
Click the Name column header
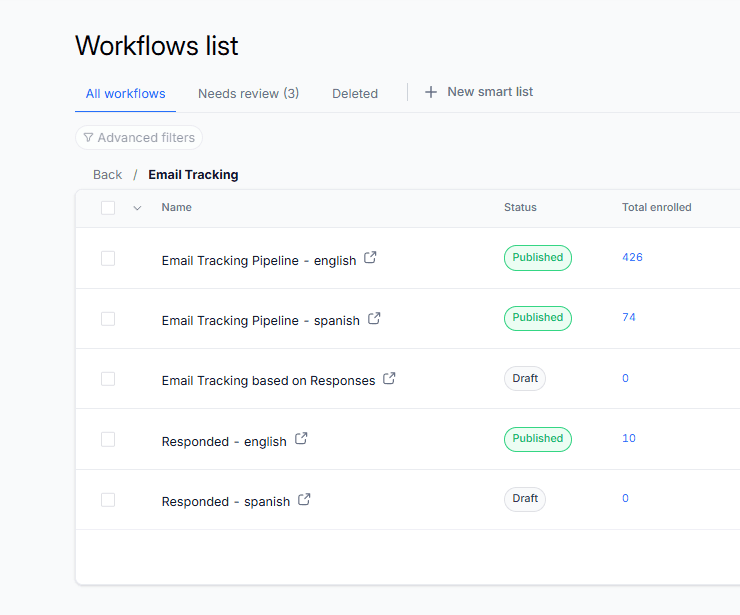tap(177, 207)
